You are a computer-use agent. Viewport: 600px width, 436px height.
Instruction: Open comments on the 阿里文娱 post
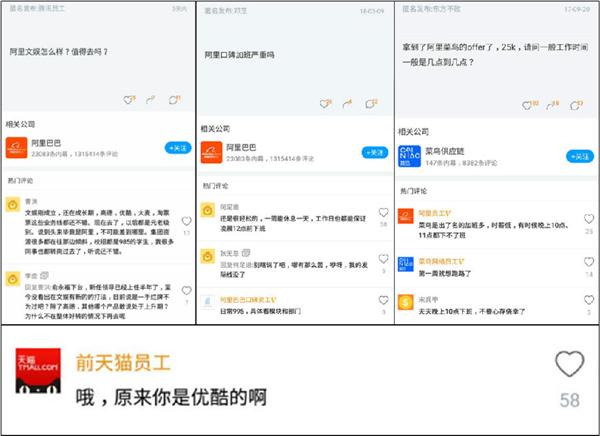pos(174,99)
